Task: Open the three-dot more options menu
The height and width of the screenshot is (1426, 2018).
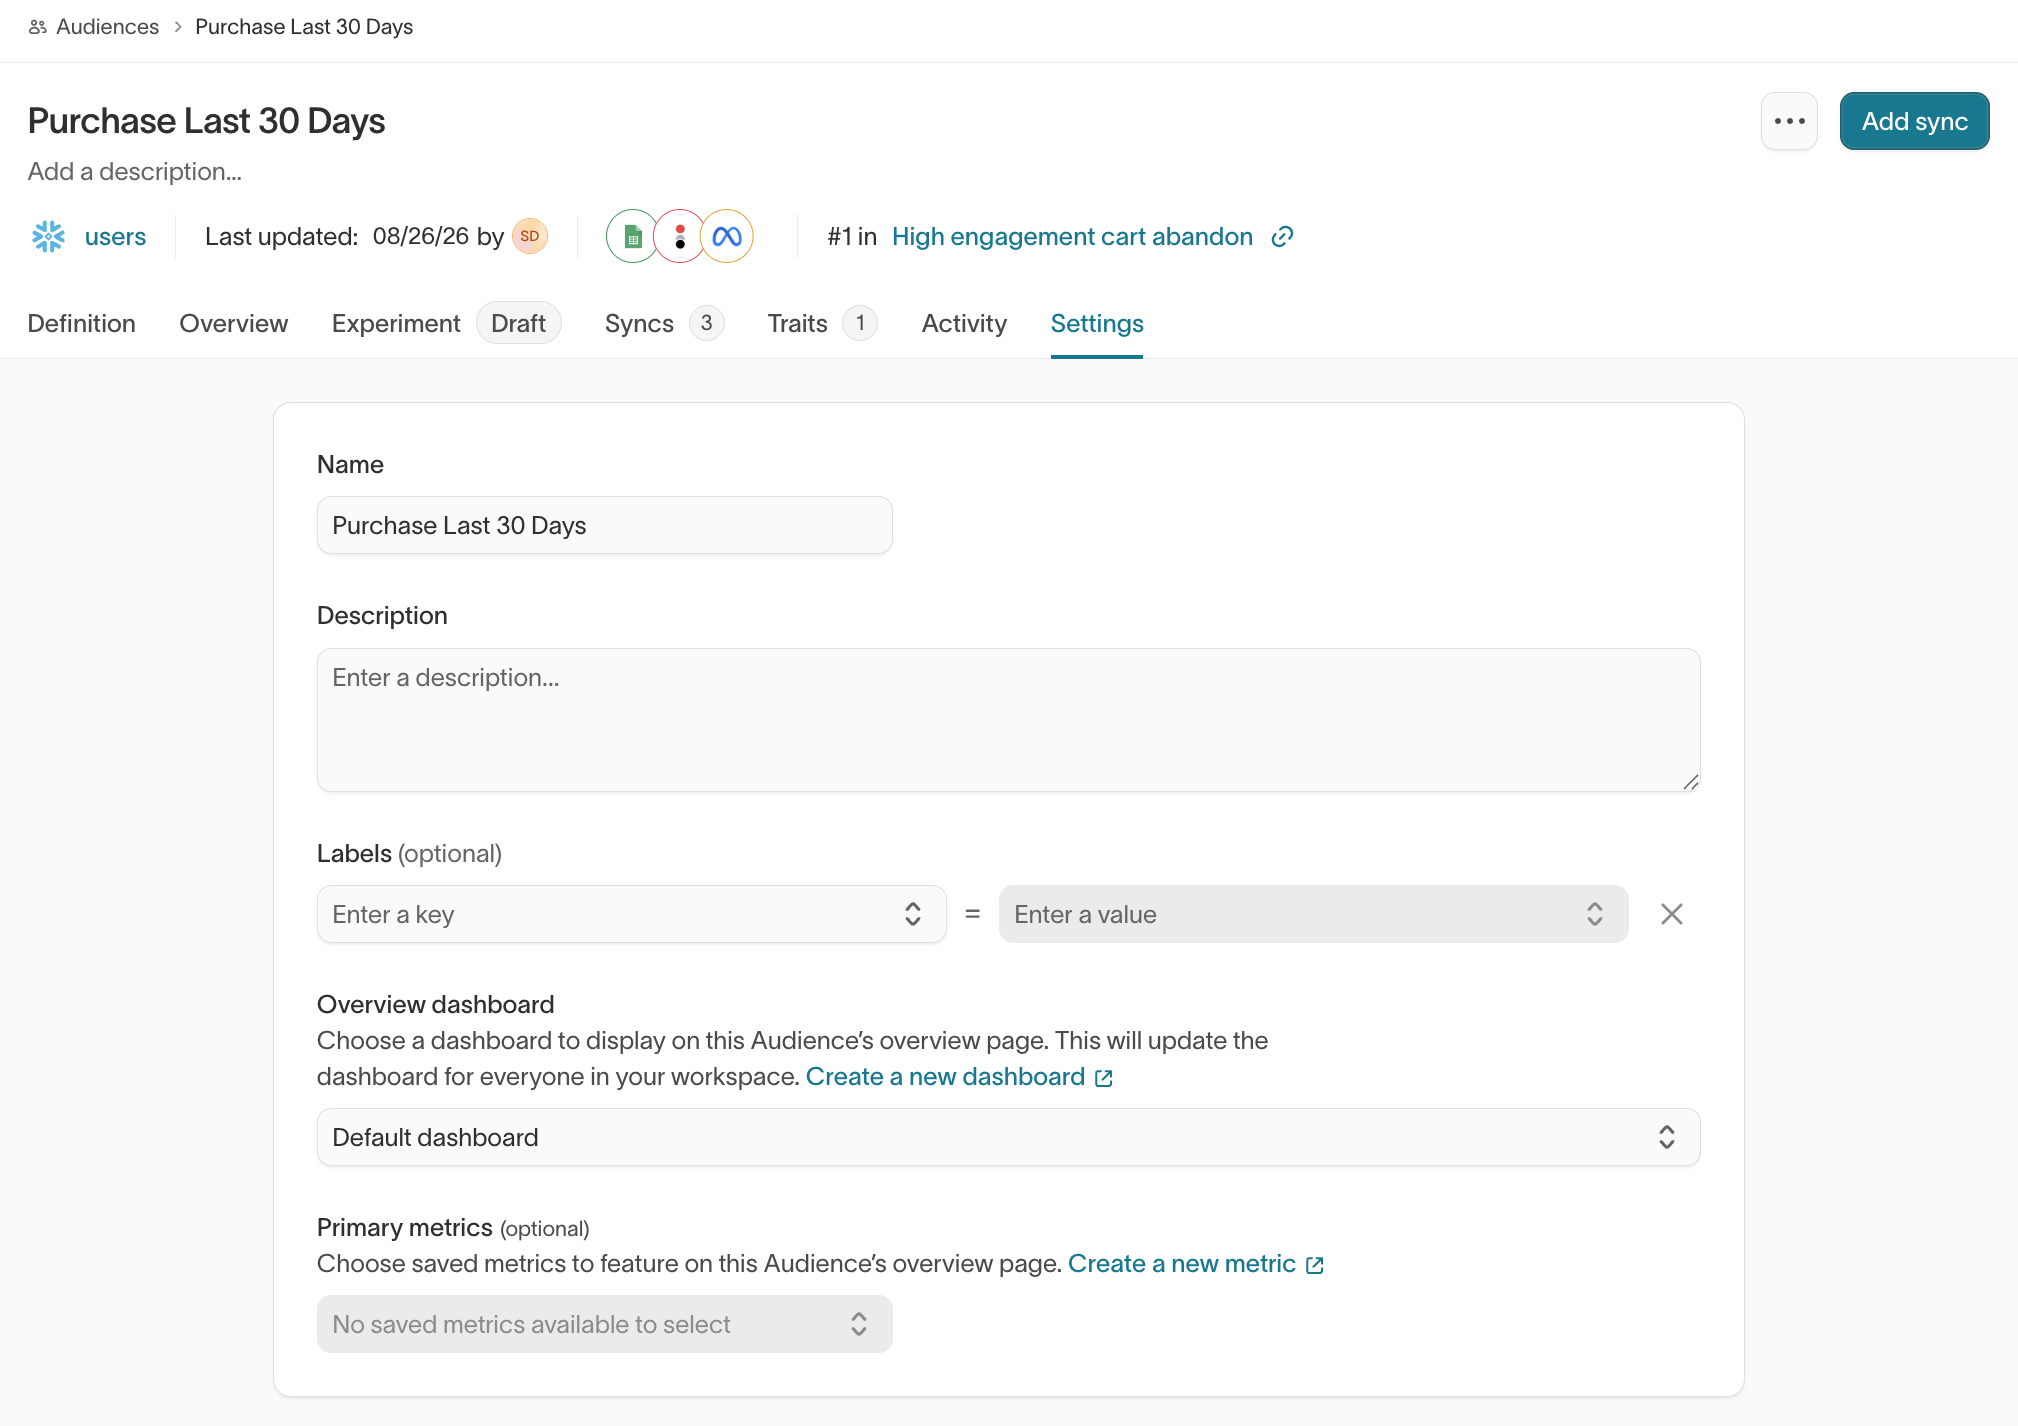Action: [x=1789, y=121]
